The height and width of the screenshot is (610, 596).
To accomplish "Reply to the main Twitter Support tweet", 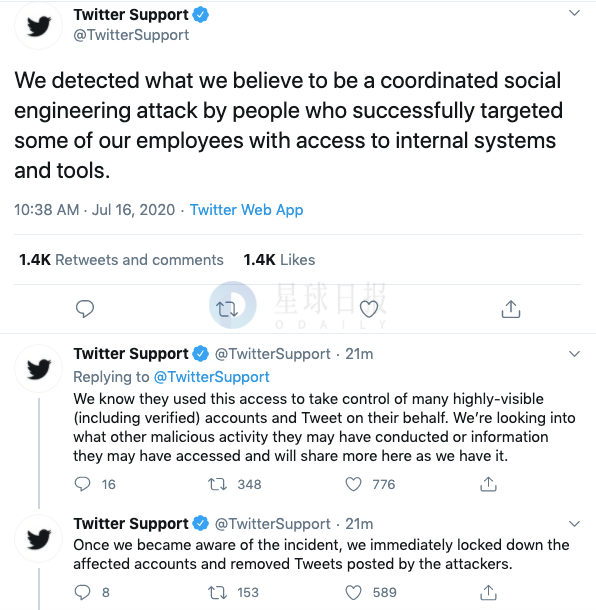I will click(x=84, y=309).
